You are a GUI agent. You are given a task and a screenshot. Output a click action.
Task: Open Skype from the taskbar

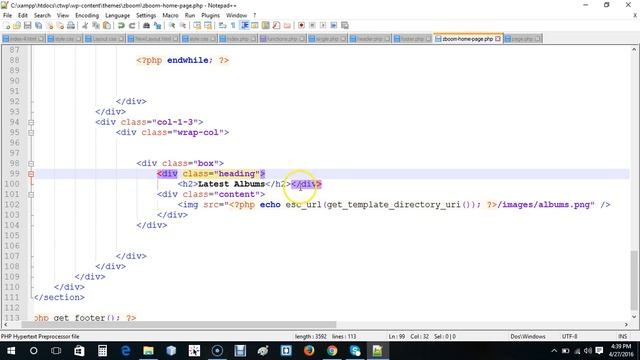[355, 351]
